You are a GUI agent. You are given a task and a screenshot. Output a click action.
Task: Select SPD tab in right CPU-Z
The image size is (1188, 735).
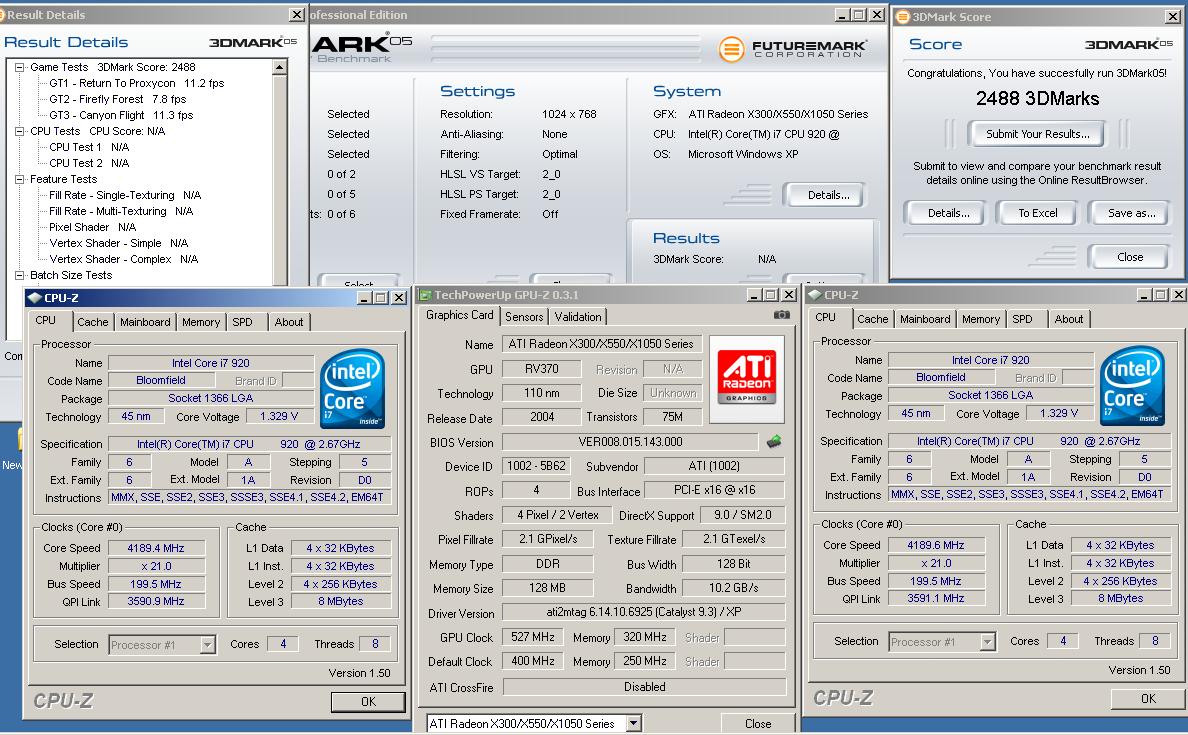(x=1022, y=319)
